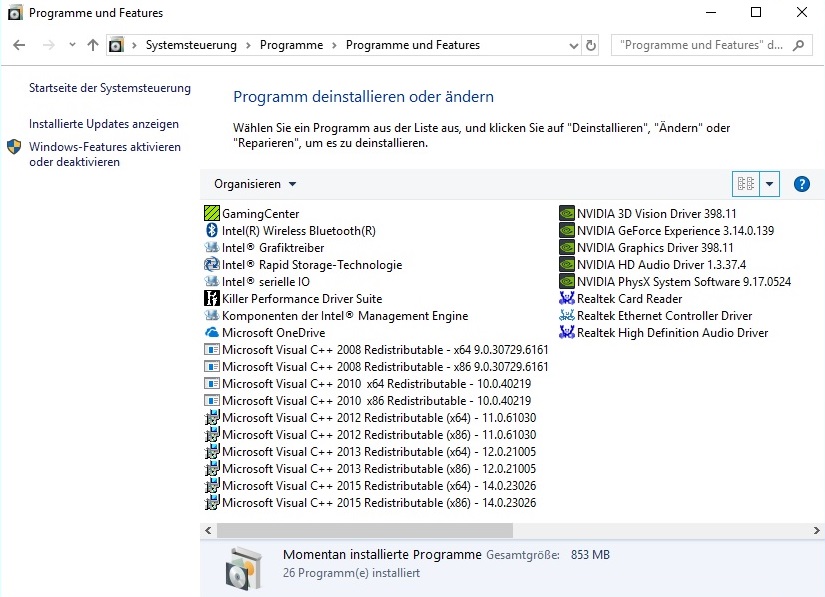Image resolution: width=825 pixels, height=597 pixels.
Task: Open the Organisieren dropdown menu
Action: click(x=255, y=184)
